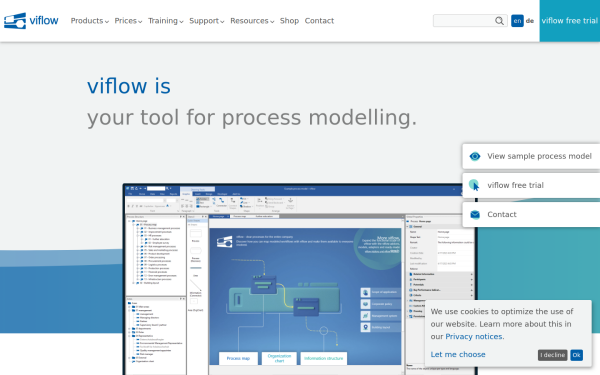Click the search magnifier icon
The width and height of the screenshot is (600, 375).
pyautogui.click(x=499, y=21)
